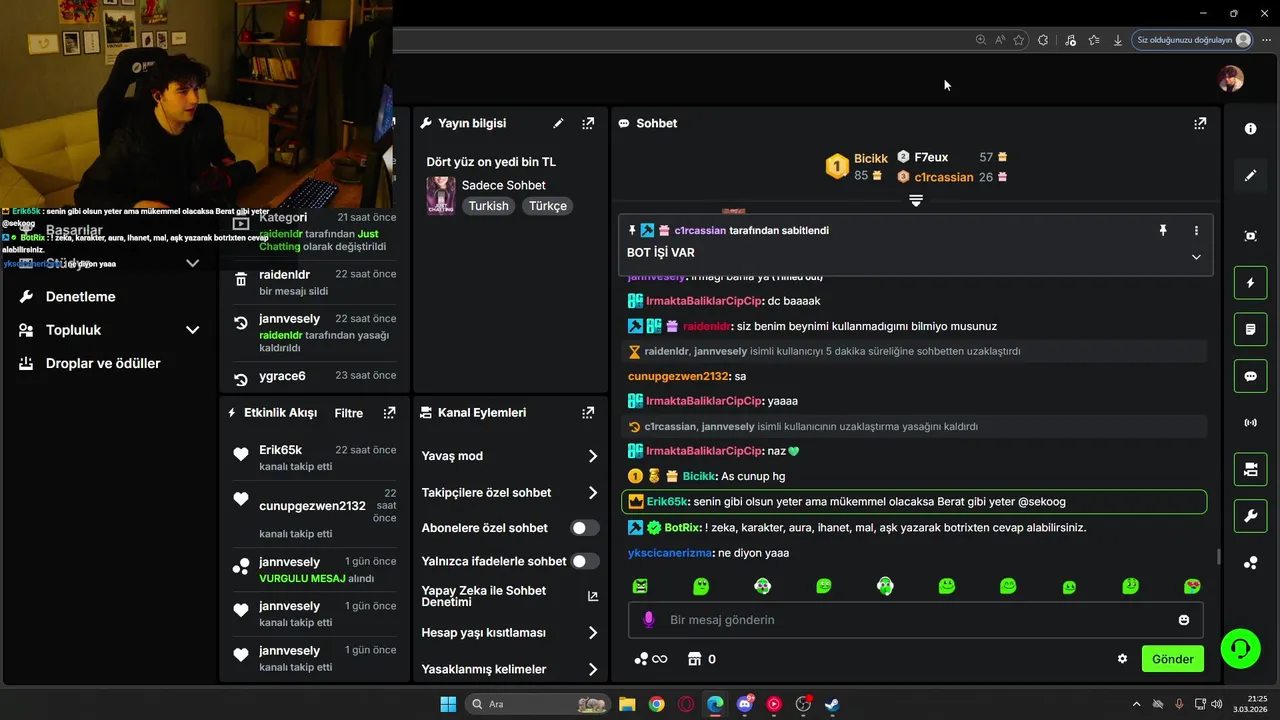Image resolution: width=1280 pixels, height=720 pixels.
Task: Collapse the gift leaderboard with the down arrow
Action: tap(915, 201)
